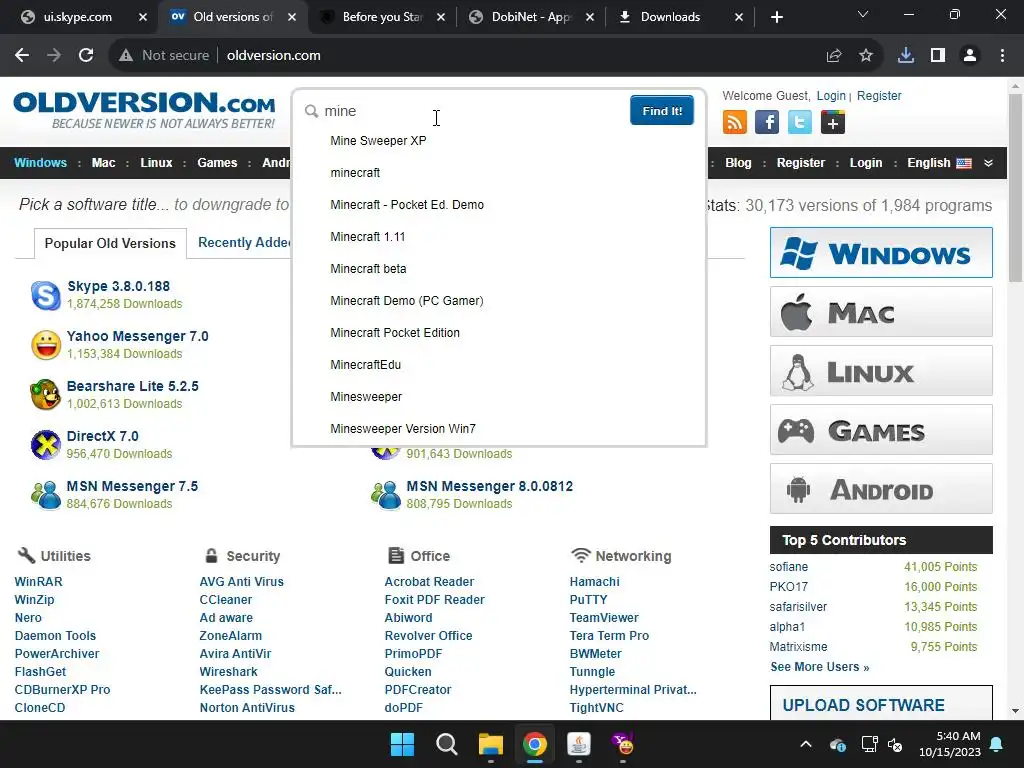
Task: Click the Games platform banner button
Action: [x=881, y=430]
